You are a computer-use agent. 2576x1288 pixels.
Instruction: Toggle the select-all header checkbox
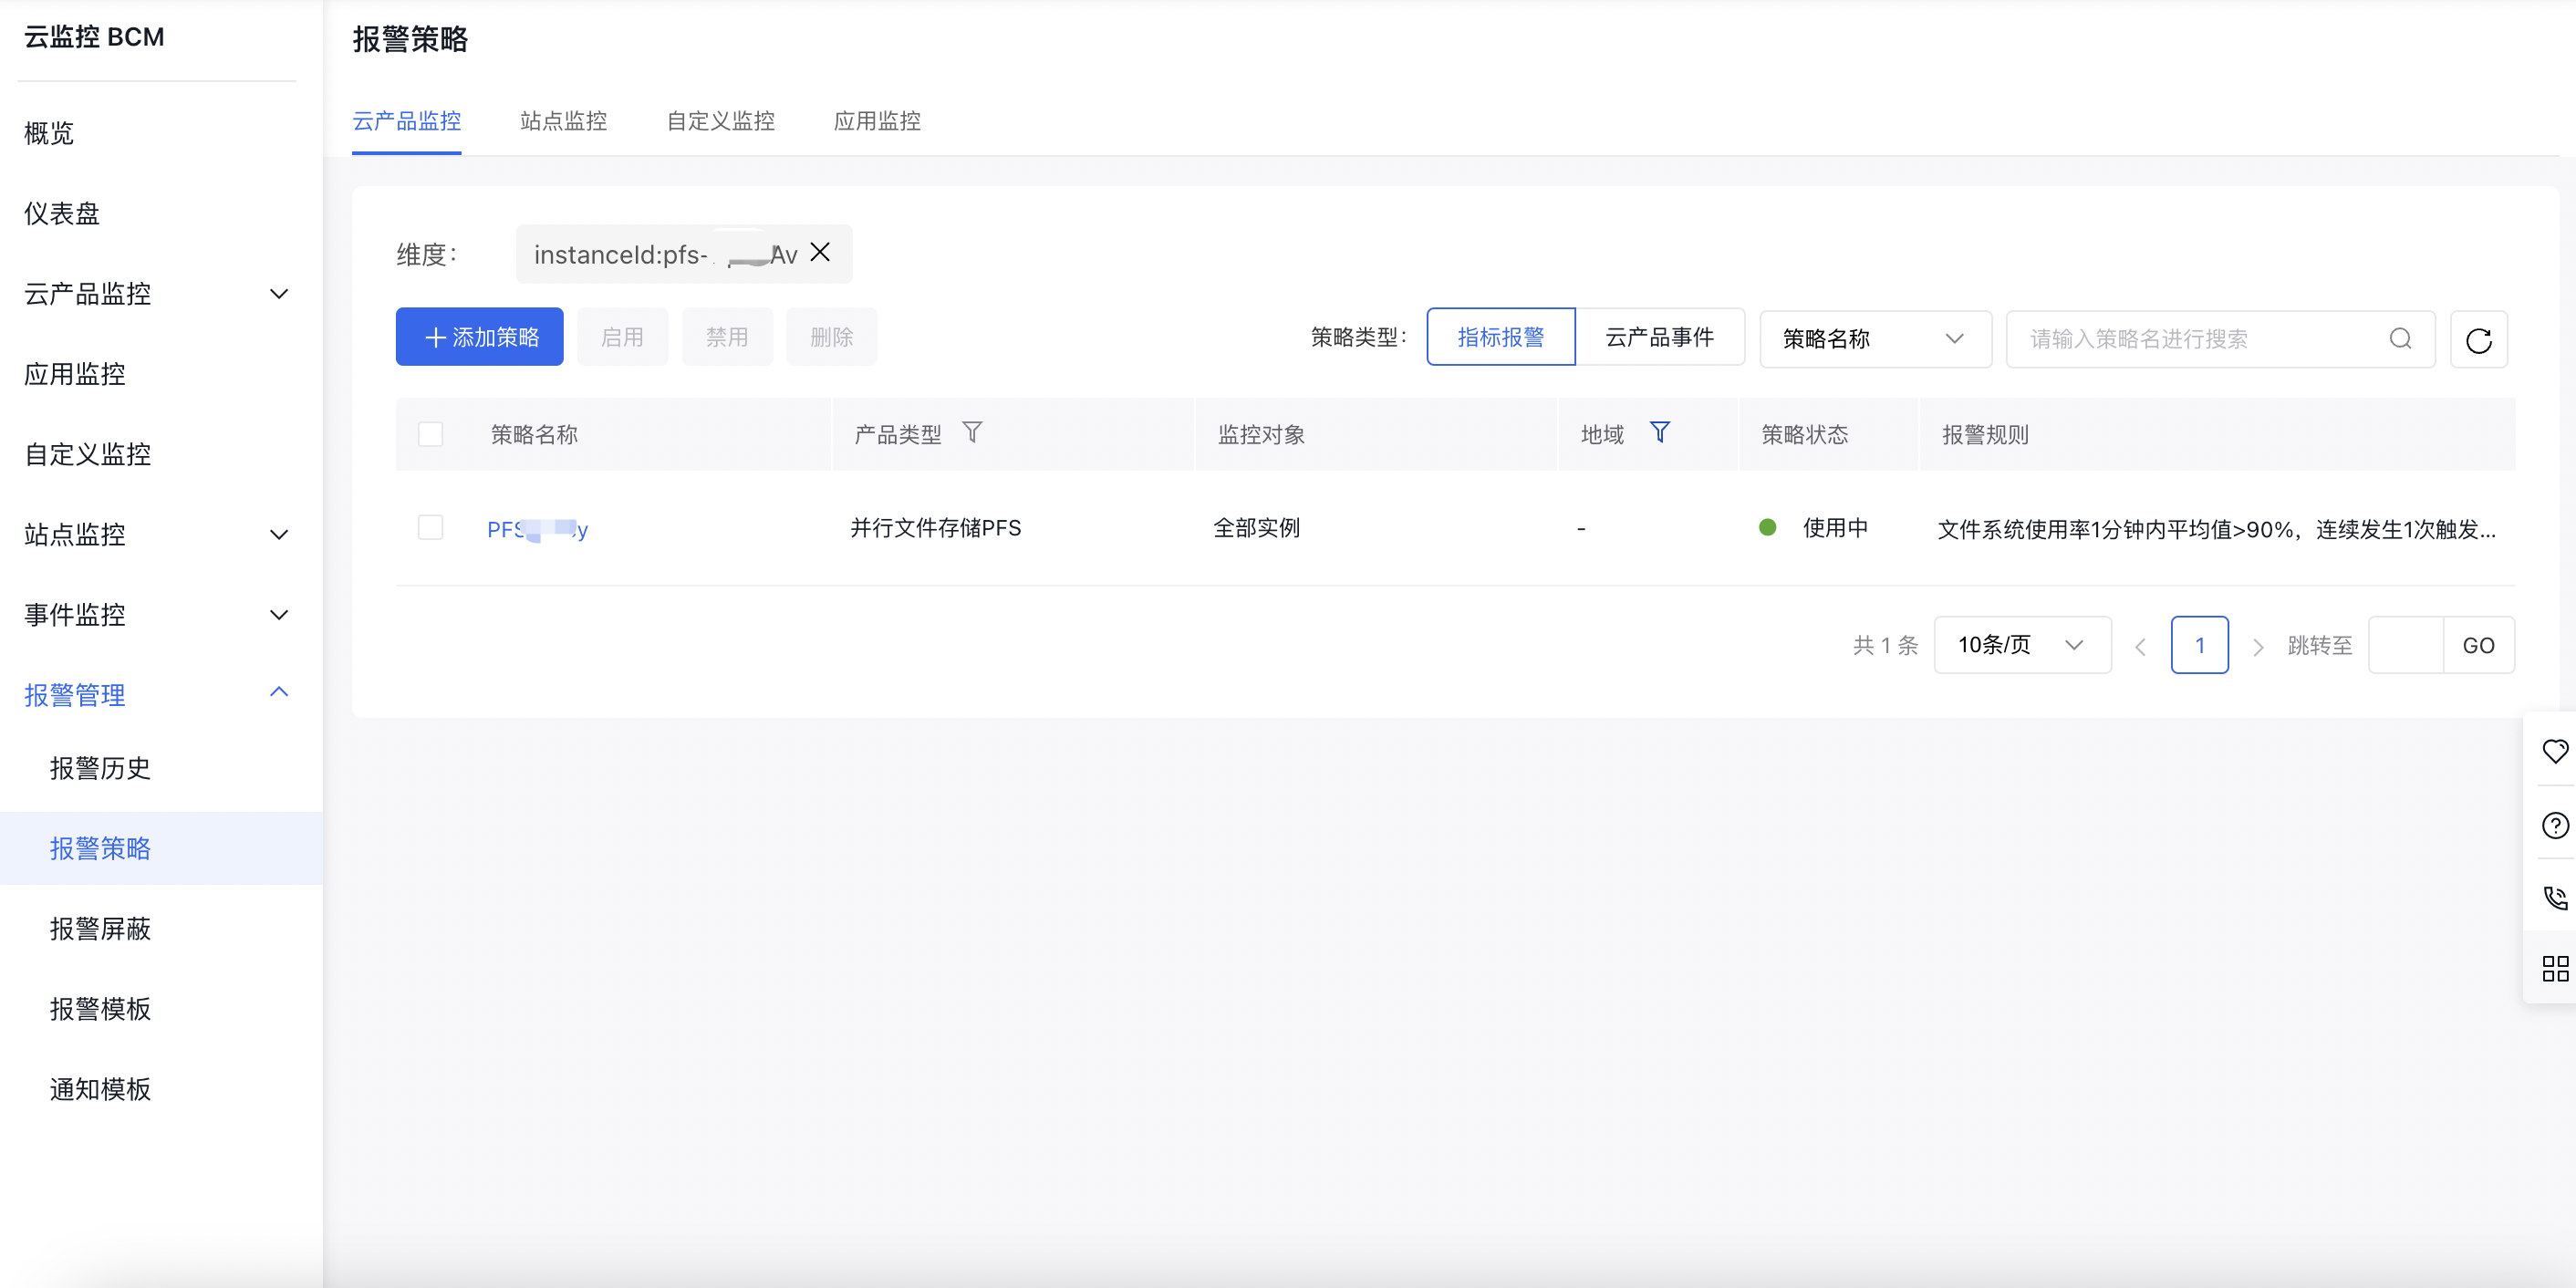click(430, 434)
